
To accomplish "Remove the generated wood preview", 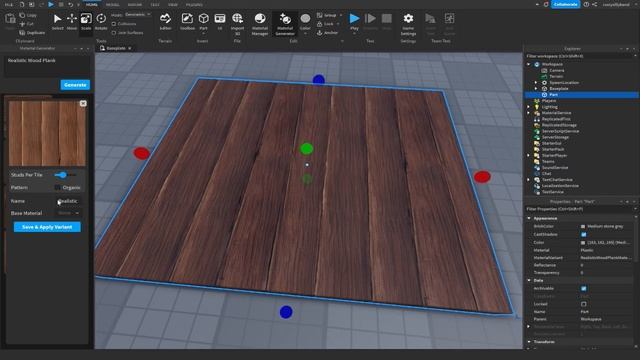I will (x=83, y=104).
